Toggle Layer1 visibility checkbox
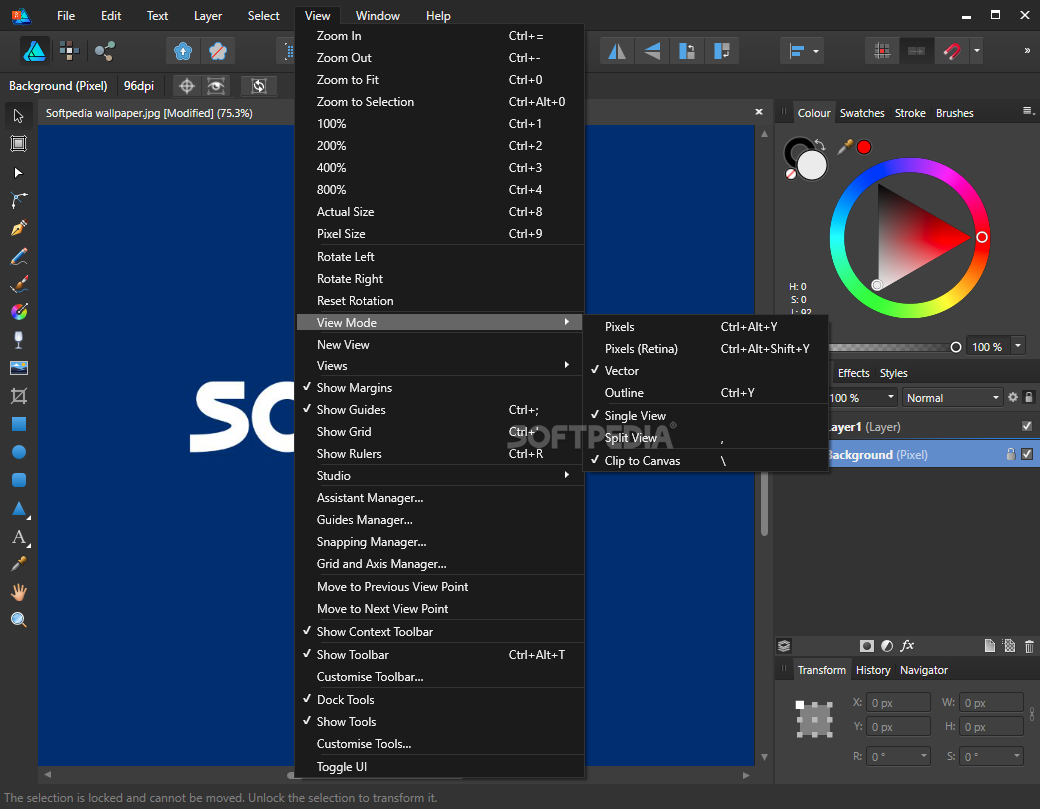This screenshot has width=1040, height=809. coord(1027,426)
